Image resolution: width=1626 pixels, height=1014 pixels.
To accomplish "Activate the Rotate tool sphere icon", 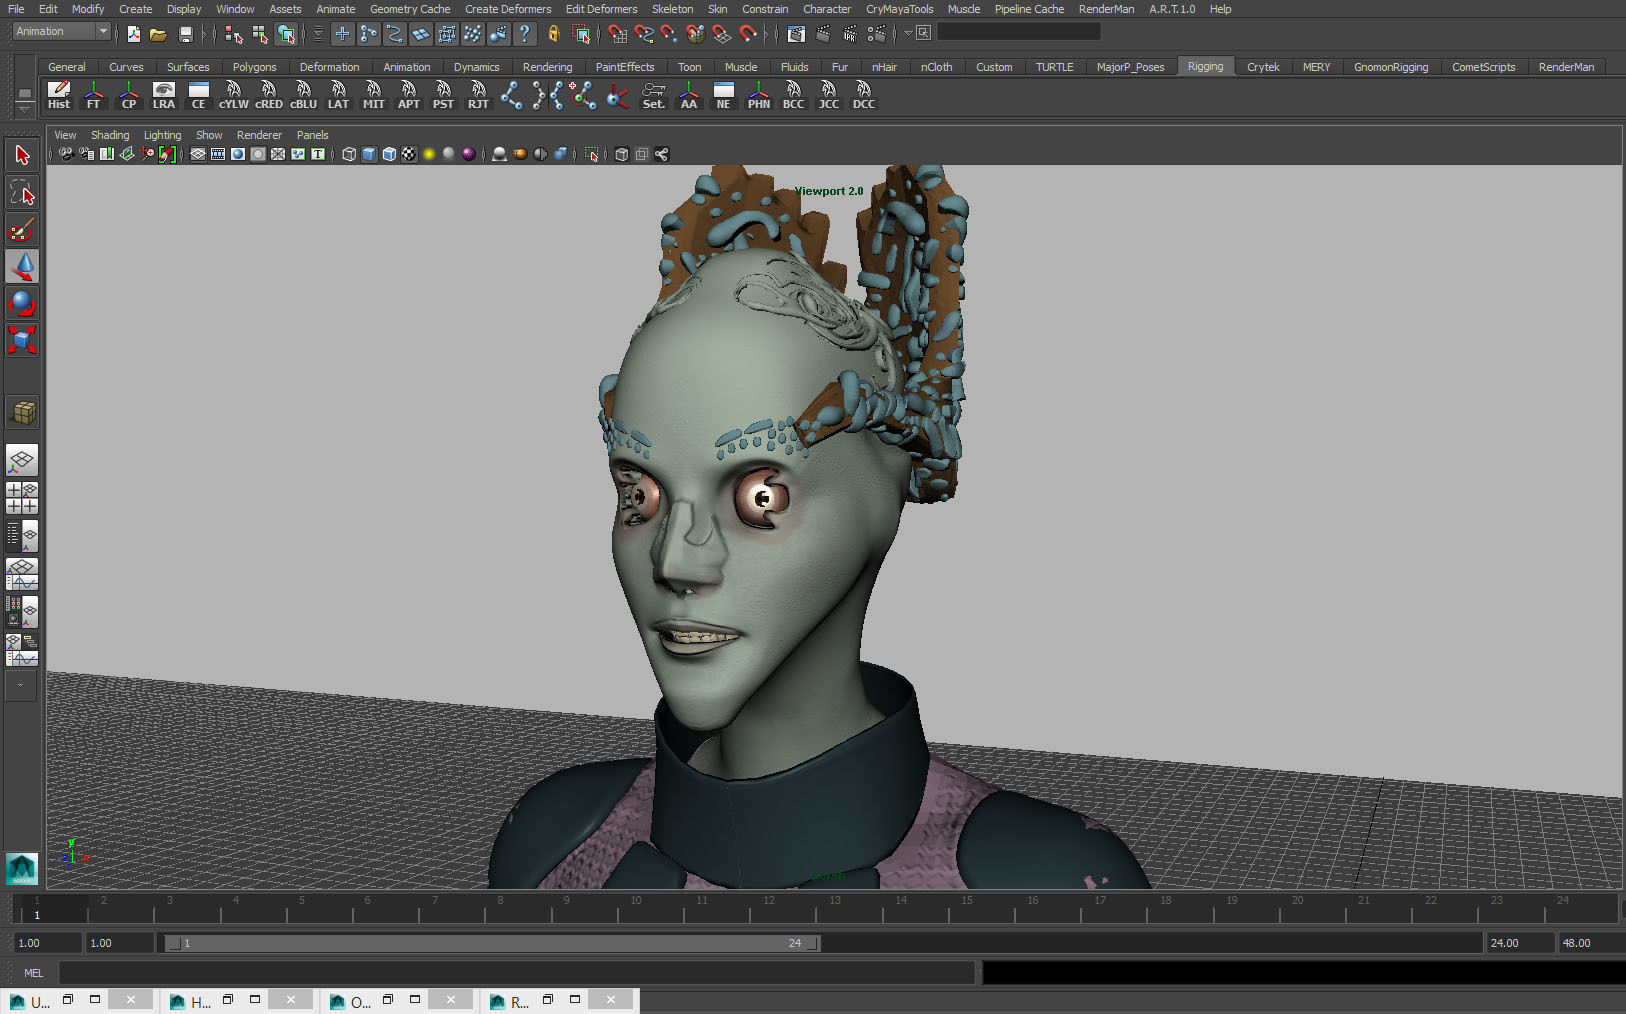I will pyautogui.click(x=22, y=303).
